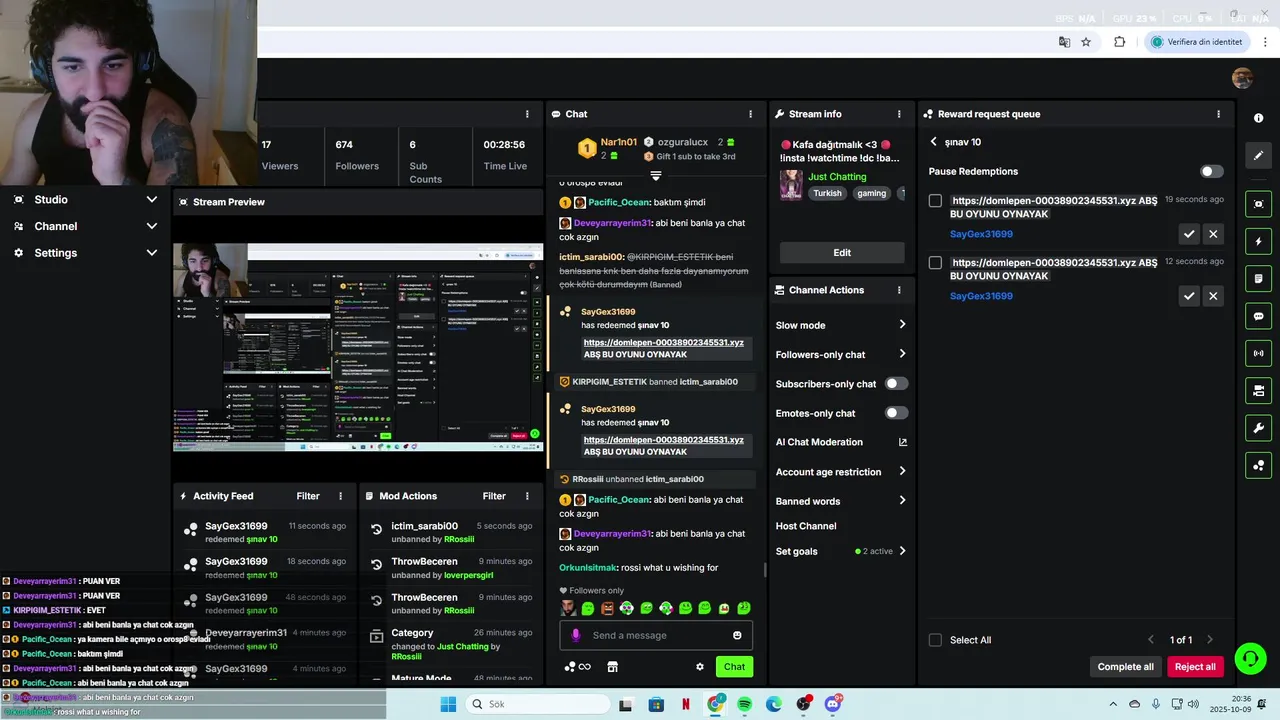Check the 12 seconds ago redemption checkbox

[x=935, y=263]
